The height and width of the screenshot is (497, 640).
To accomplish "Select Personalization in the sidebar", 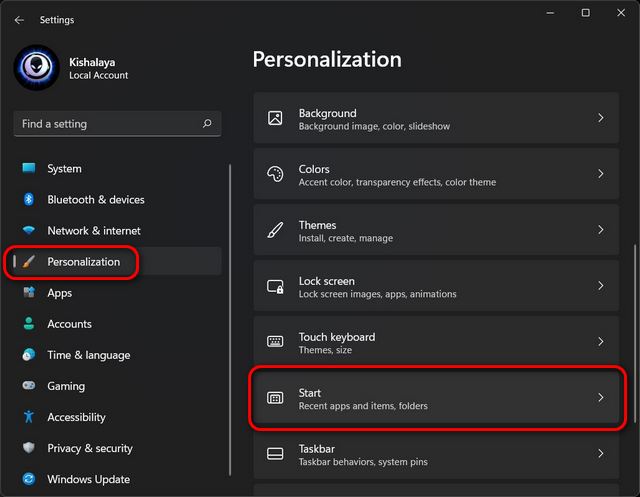I will coord(118,262).
